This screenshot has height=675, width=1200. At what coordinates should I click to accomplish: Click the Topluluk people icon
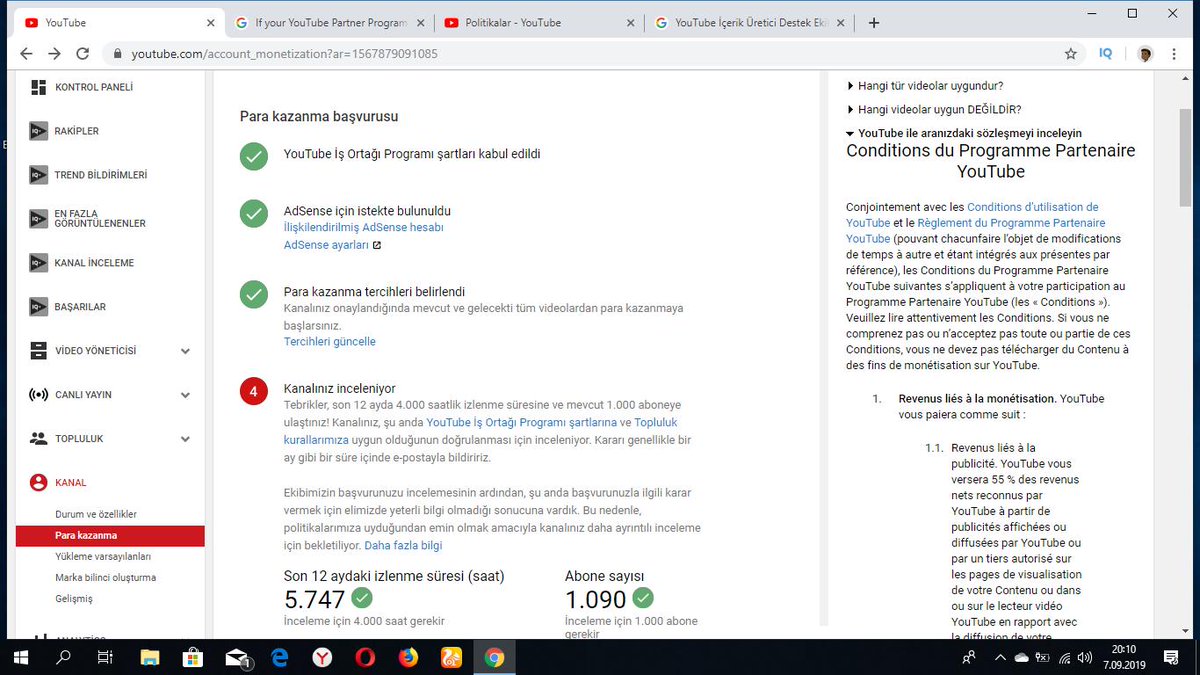pos(39,439)
